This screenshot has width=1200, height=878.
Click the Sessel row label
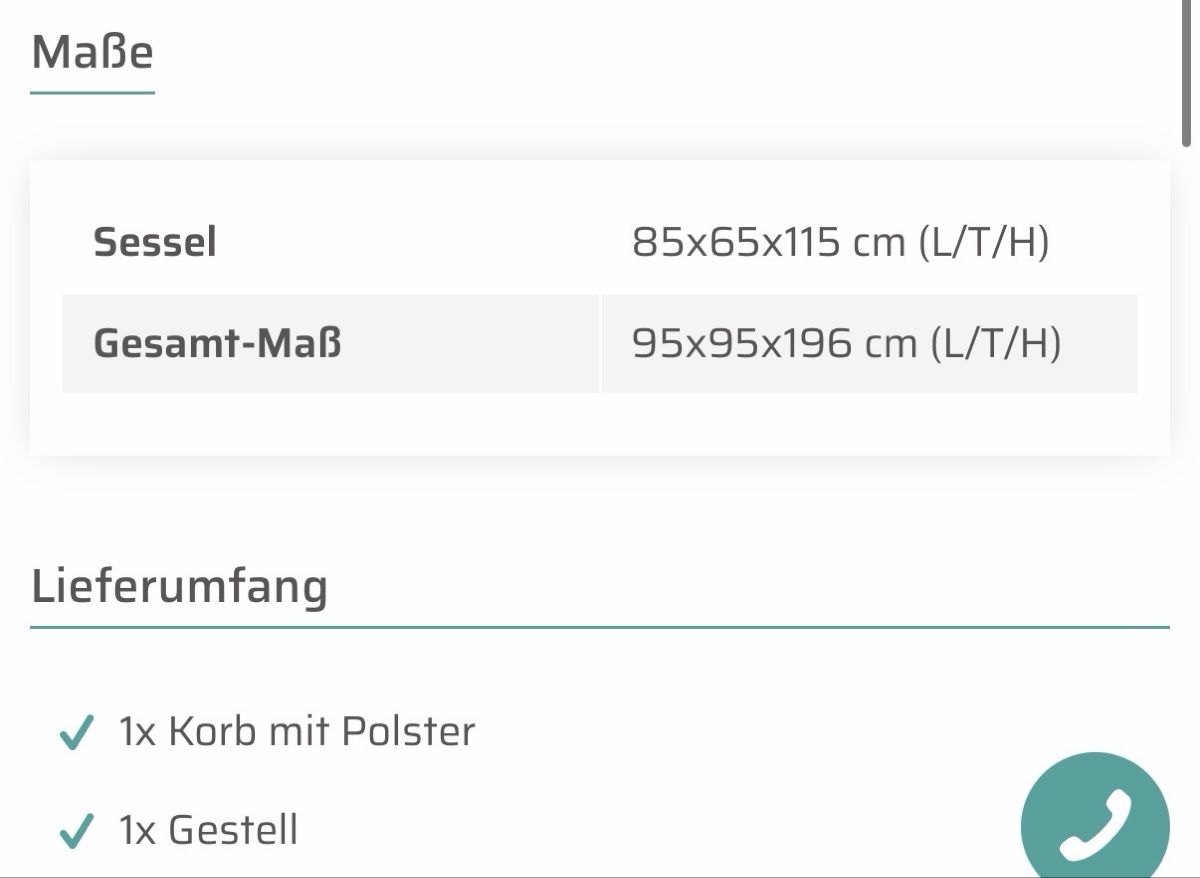click(155, 243)
